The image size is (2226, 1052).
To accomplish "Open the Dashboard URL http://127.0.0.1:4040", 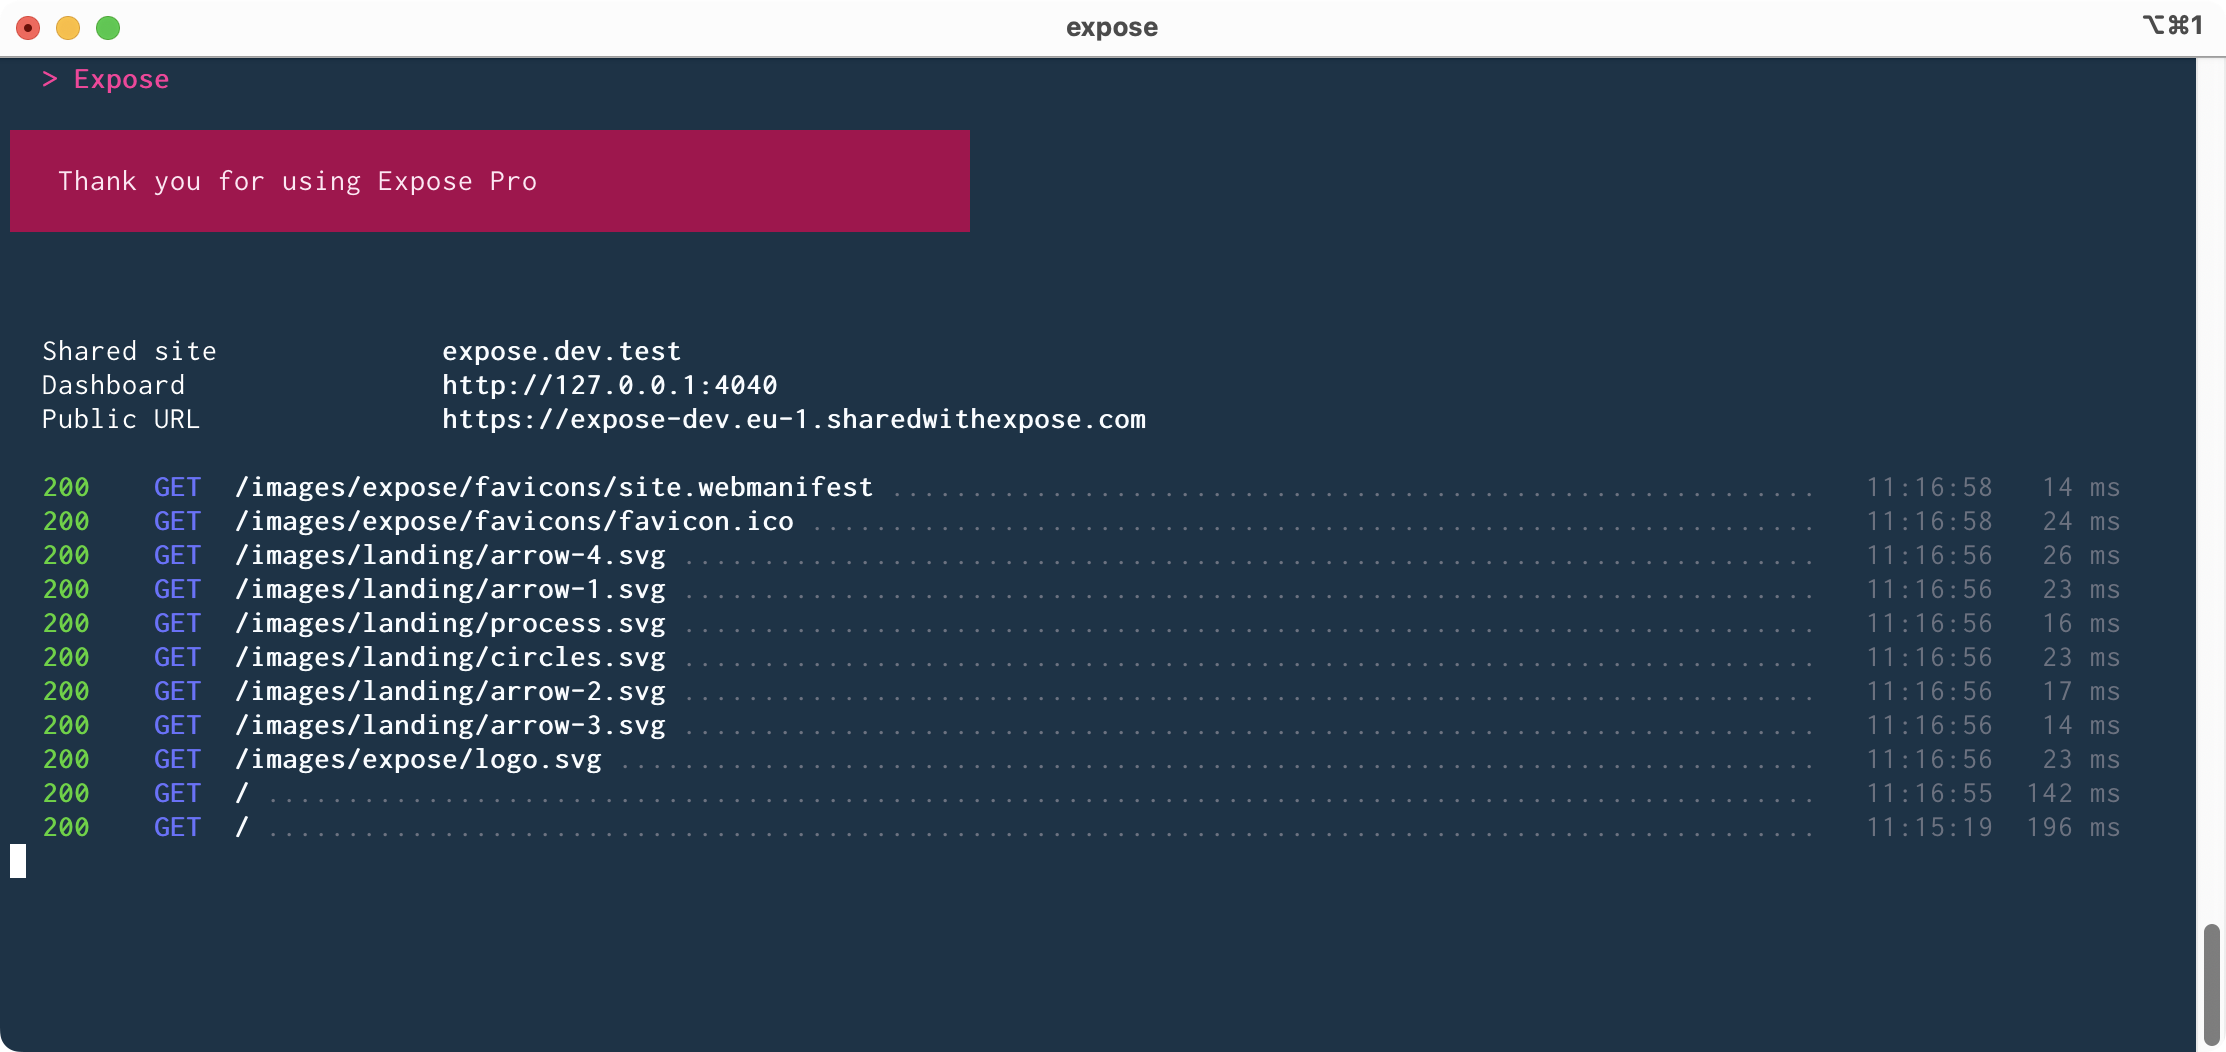I will pos(609,385).
